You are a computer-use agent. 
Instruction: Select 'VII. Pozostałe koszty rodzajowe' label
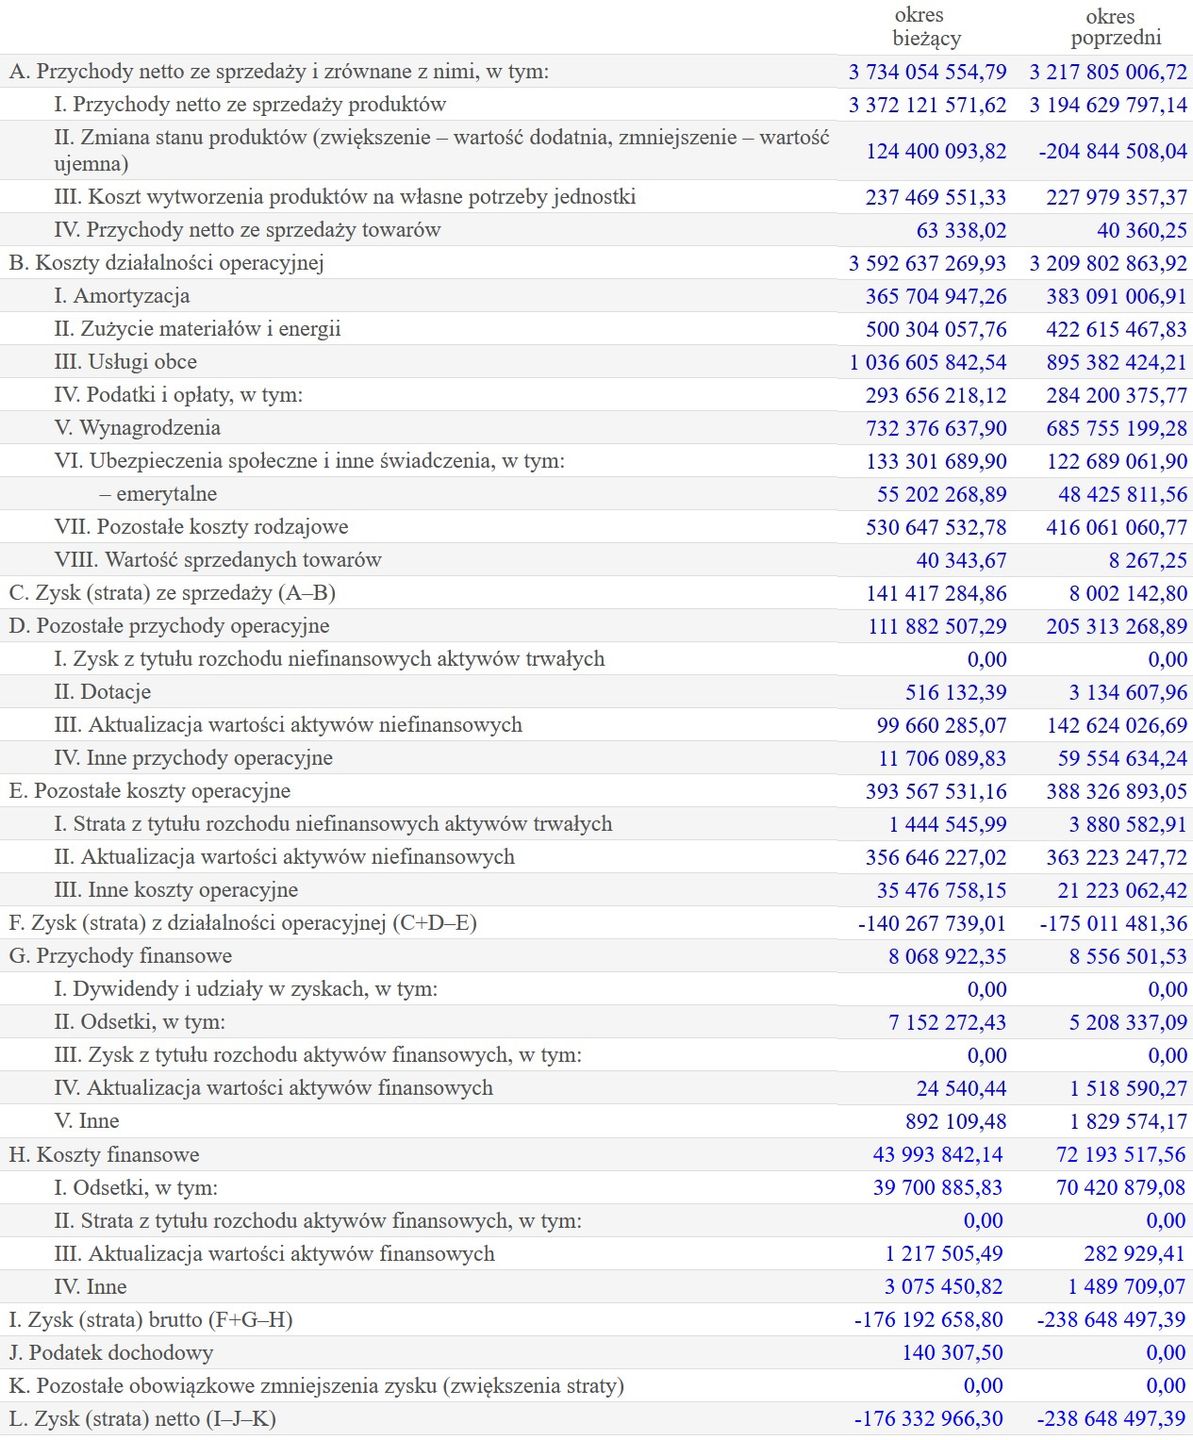point(201,526)
